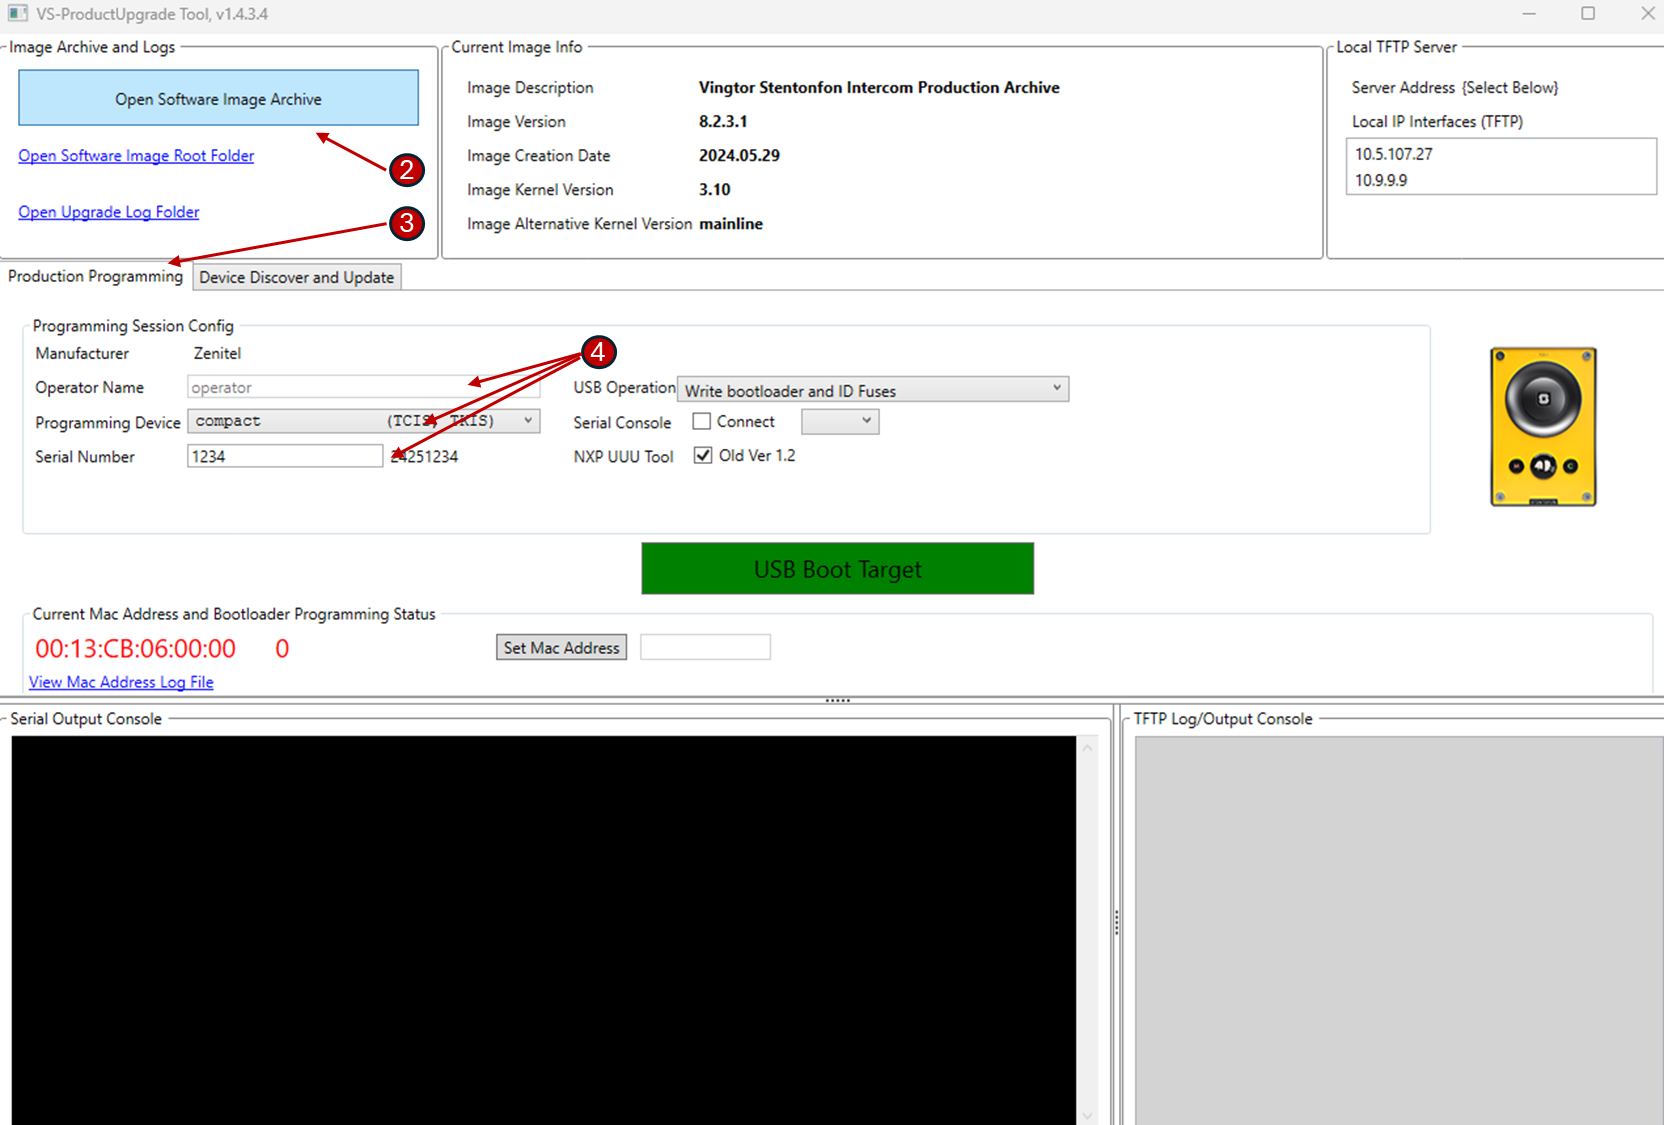This screenshot has height=1125, width=1664.
Task: Select the 10.5.107.27 local IP interface
Action: (1394, 154)
